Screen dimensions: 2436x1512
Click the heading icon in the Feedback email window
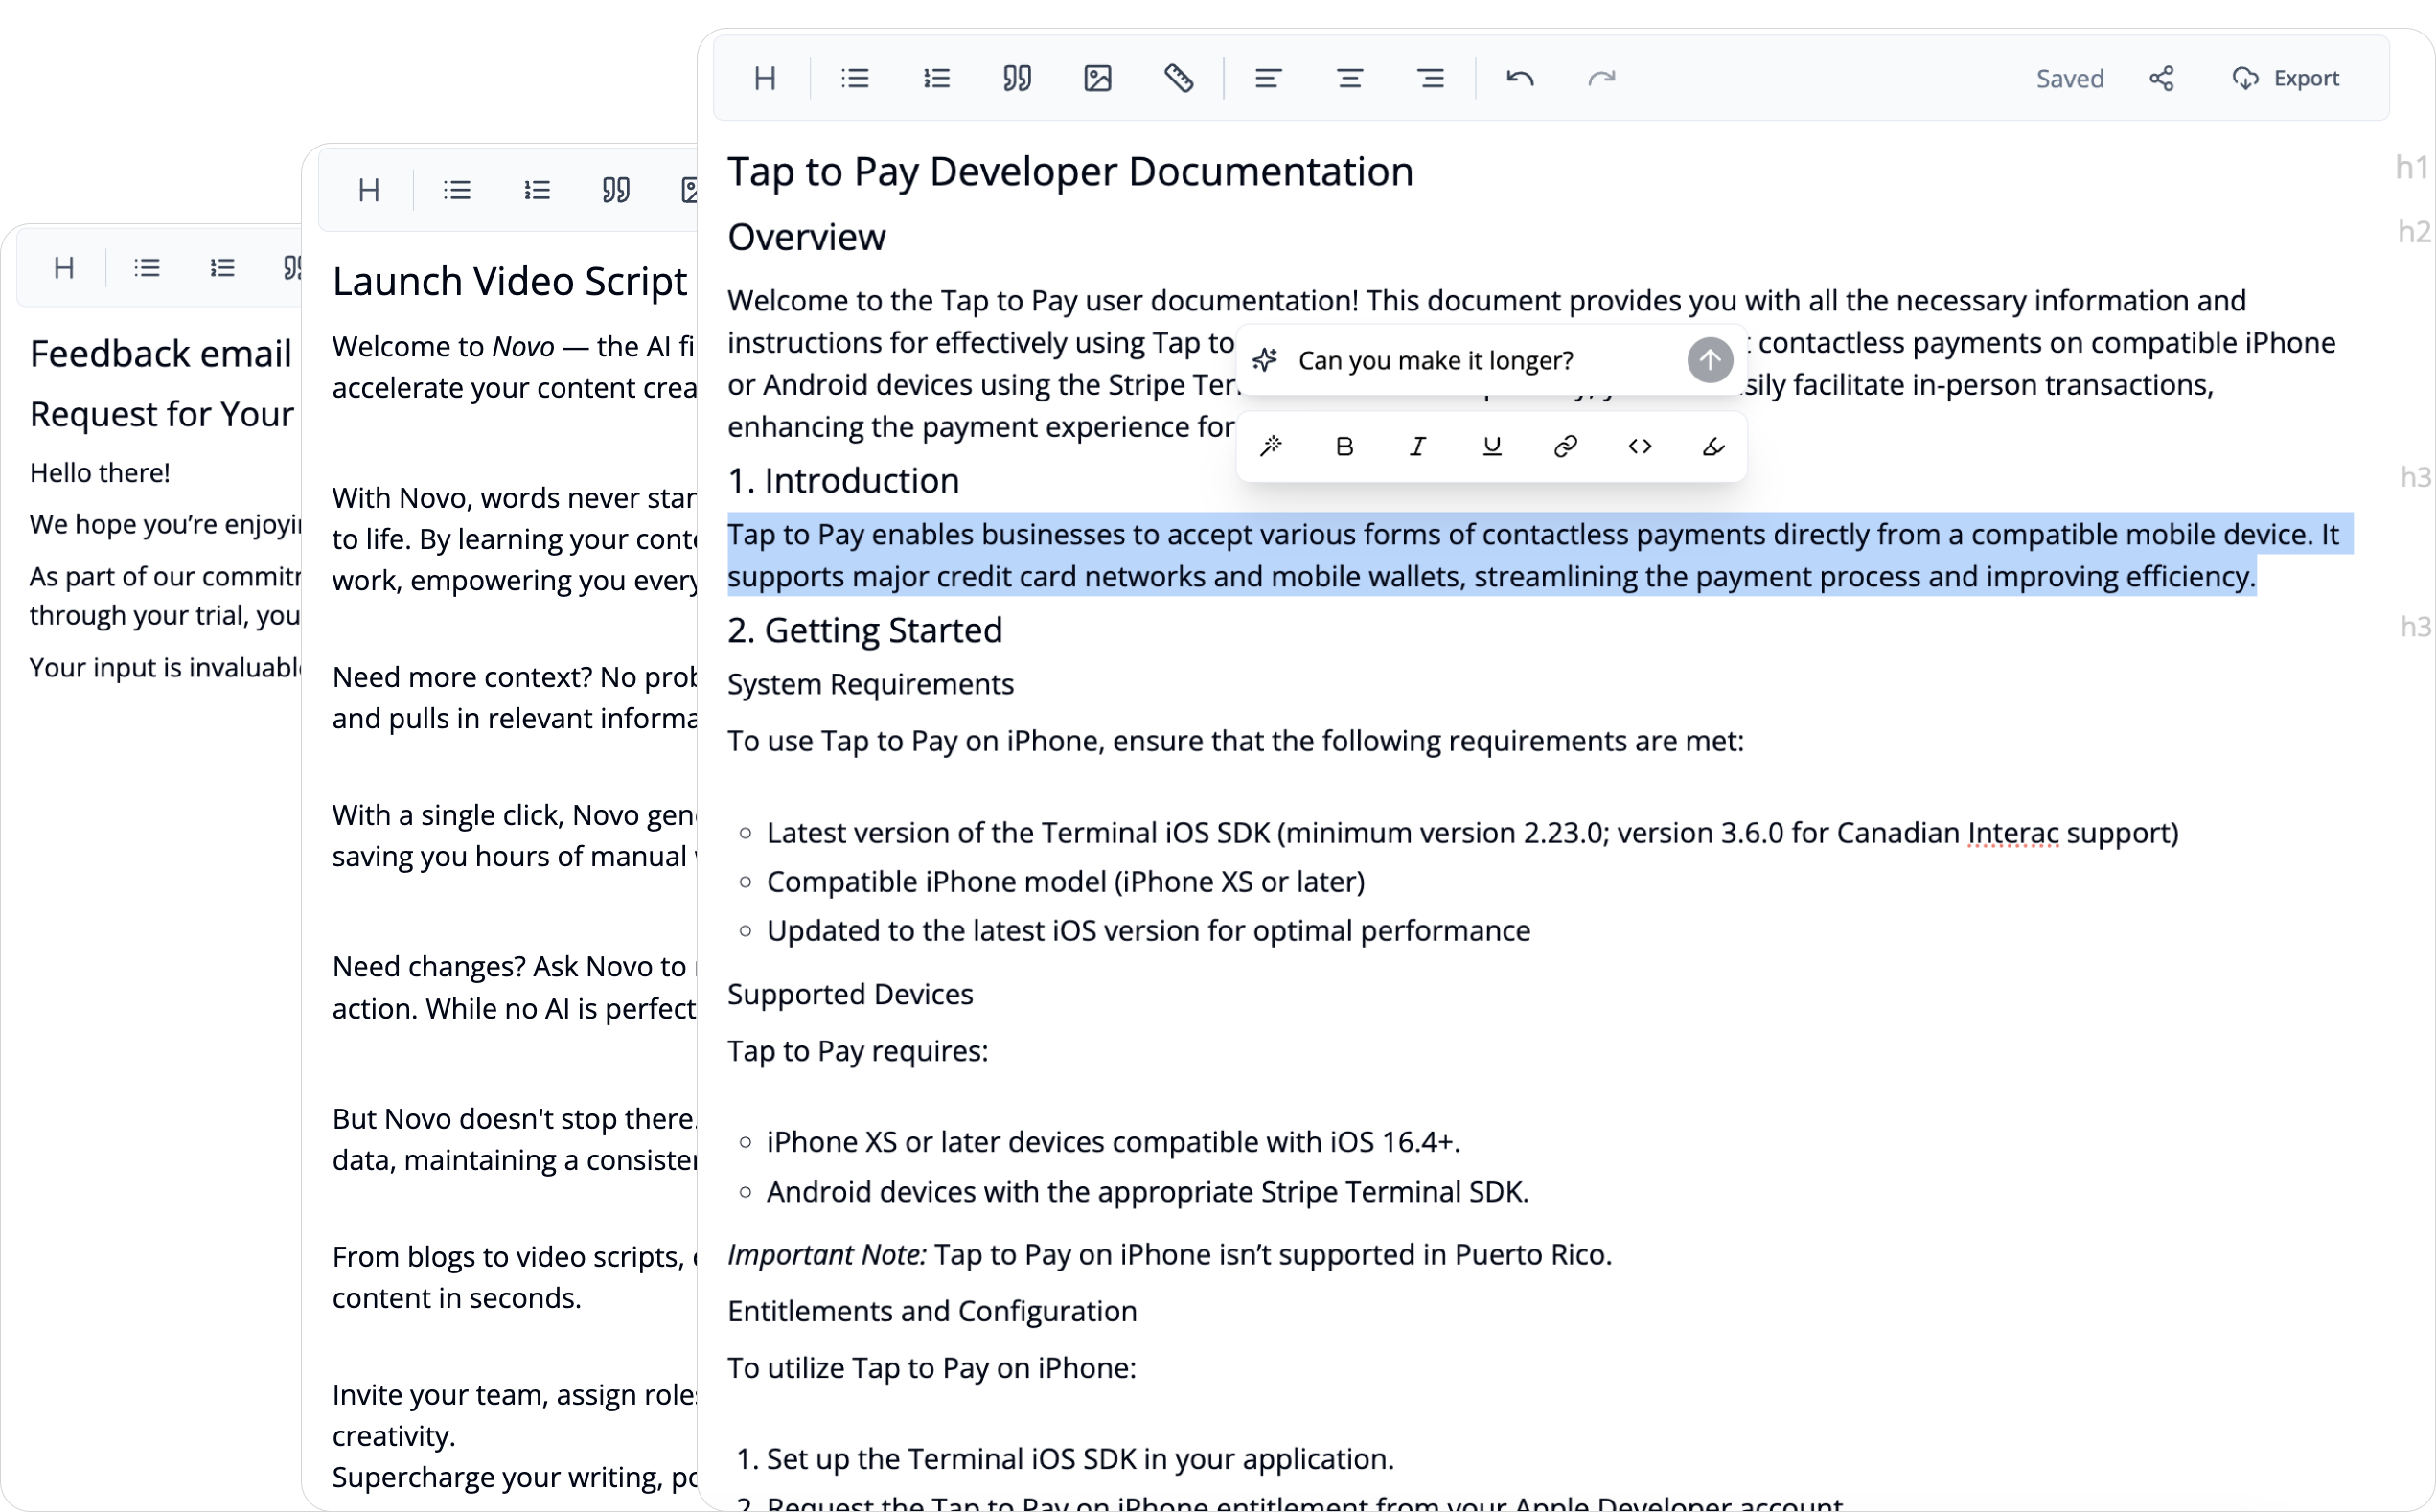click(64, 267)
